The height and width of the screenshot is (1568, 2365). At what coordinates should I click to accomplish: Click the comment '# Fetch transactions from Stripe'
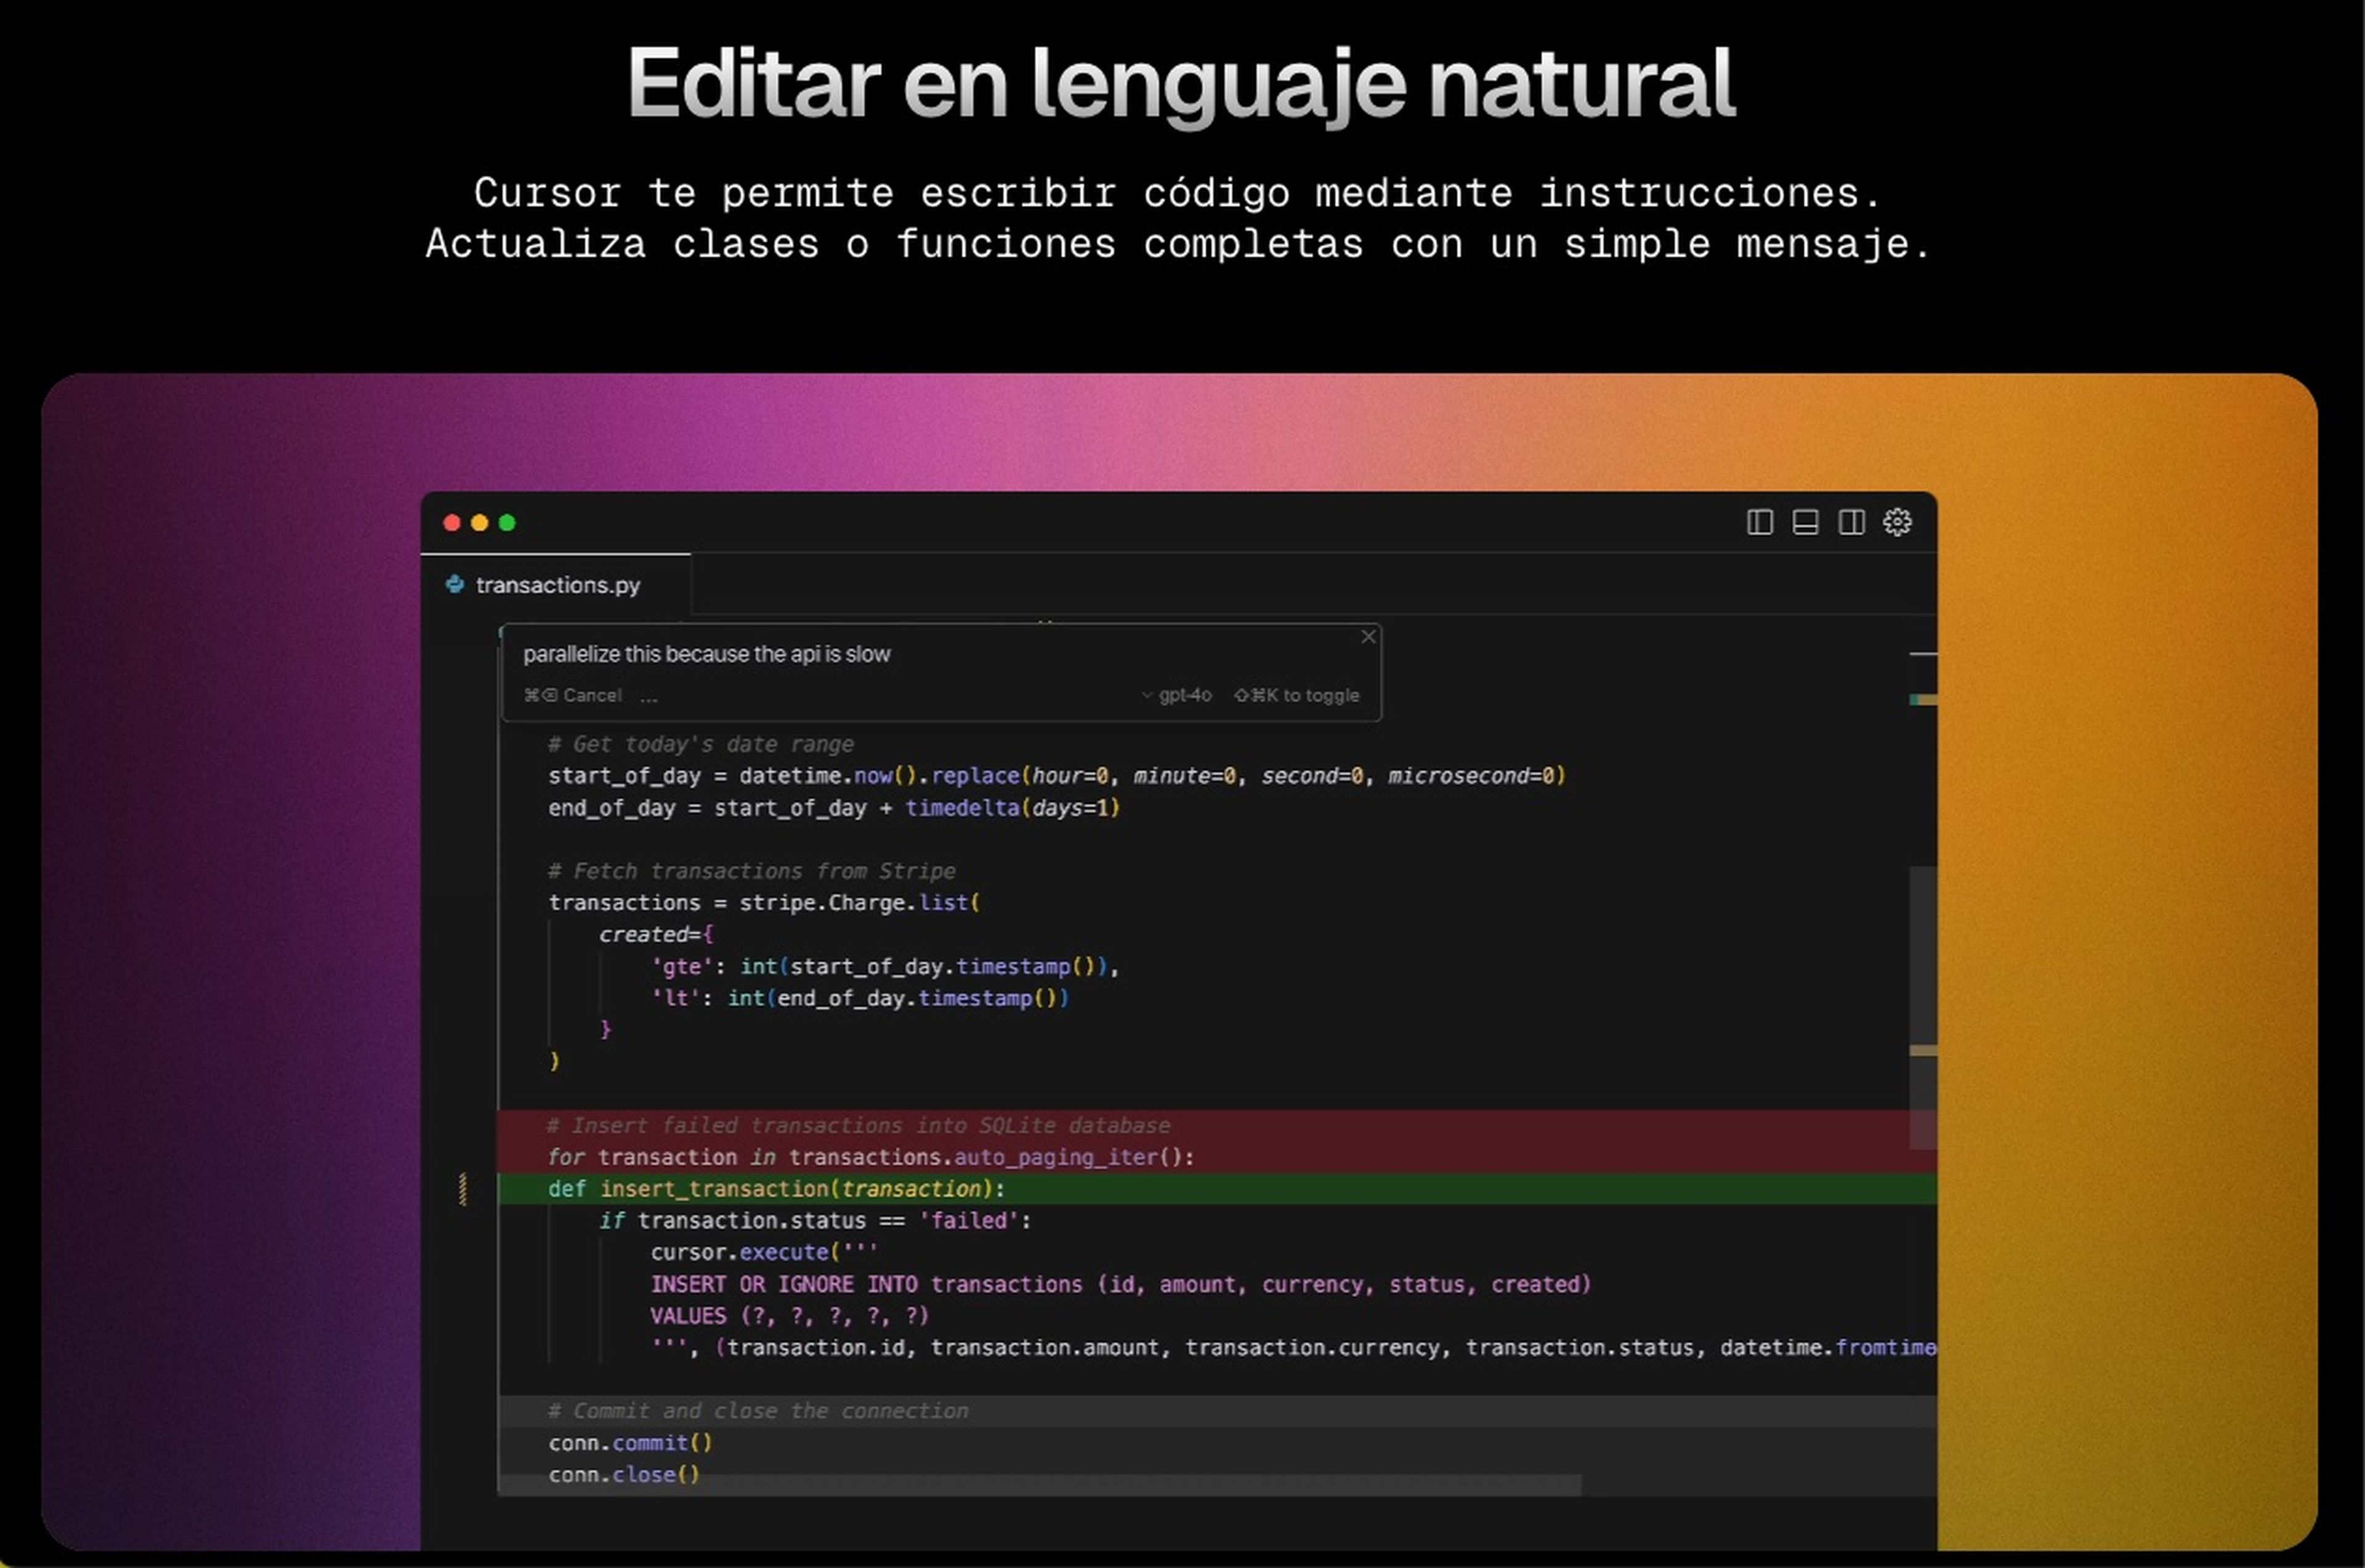pyautogui.click(x=751, y=871)
